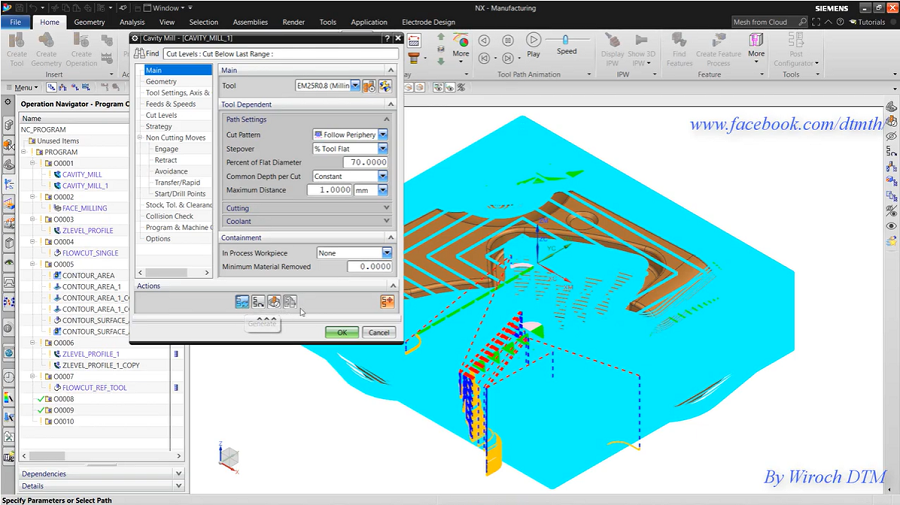Switch to the Render ribbon tab

click(293, 22)
